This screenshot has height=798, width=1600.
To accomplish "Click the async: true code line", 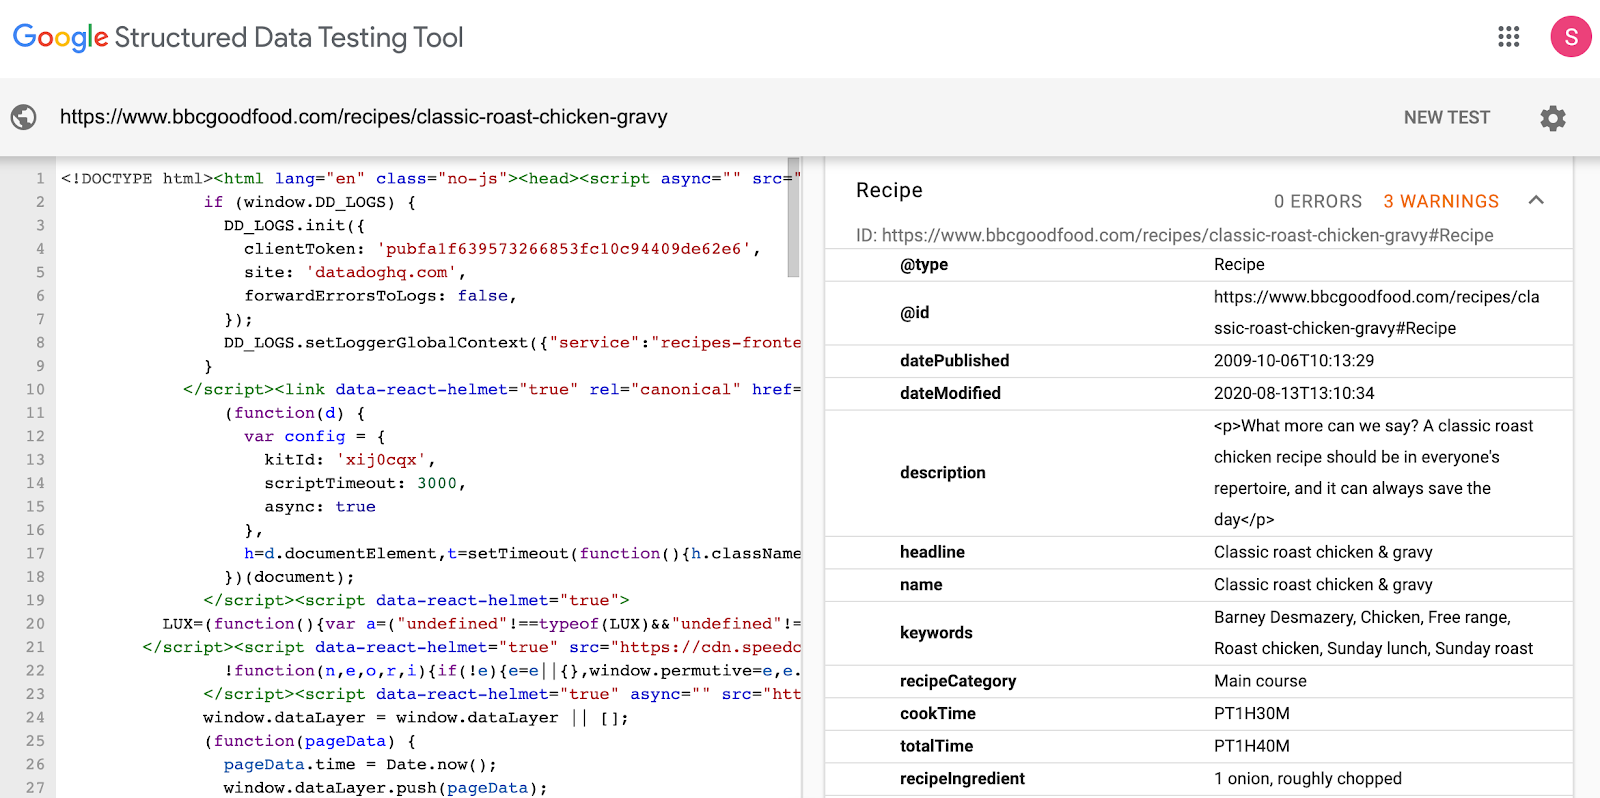I will (320, 506).
